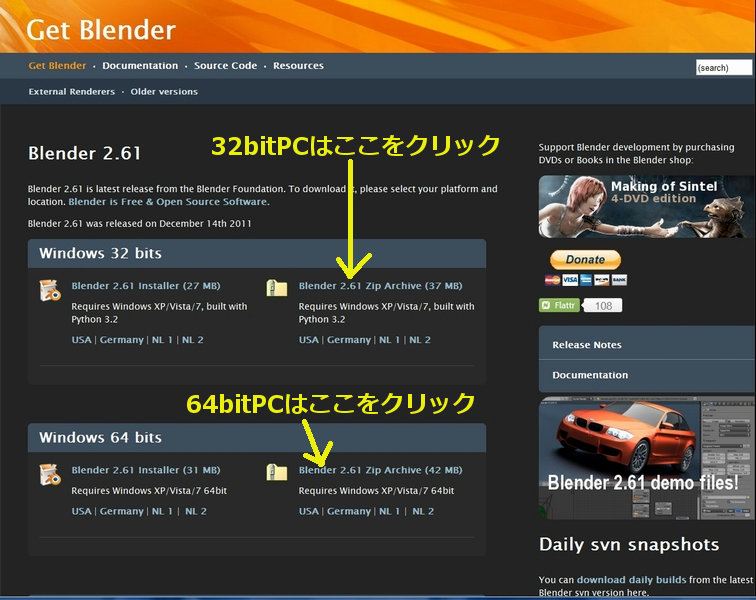Open the Making of Sintel DVD banner

pyautogui.click(x=646, y=206)
